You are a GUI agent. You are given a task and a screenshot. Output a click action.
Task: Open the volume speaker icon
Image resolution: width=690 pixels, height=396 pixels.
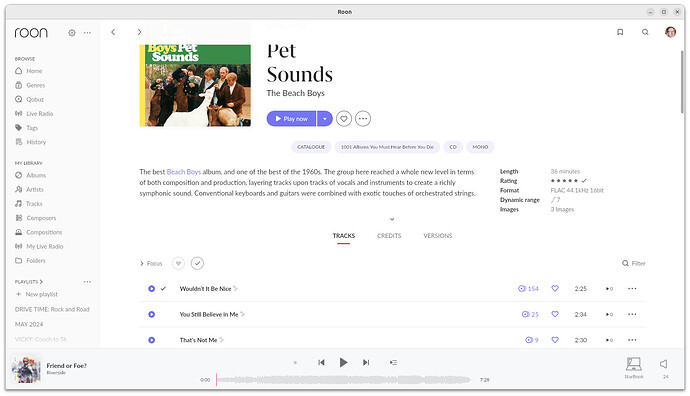[664, 364]
